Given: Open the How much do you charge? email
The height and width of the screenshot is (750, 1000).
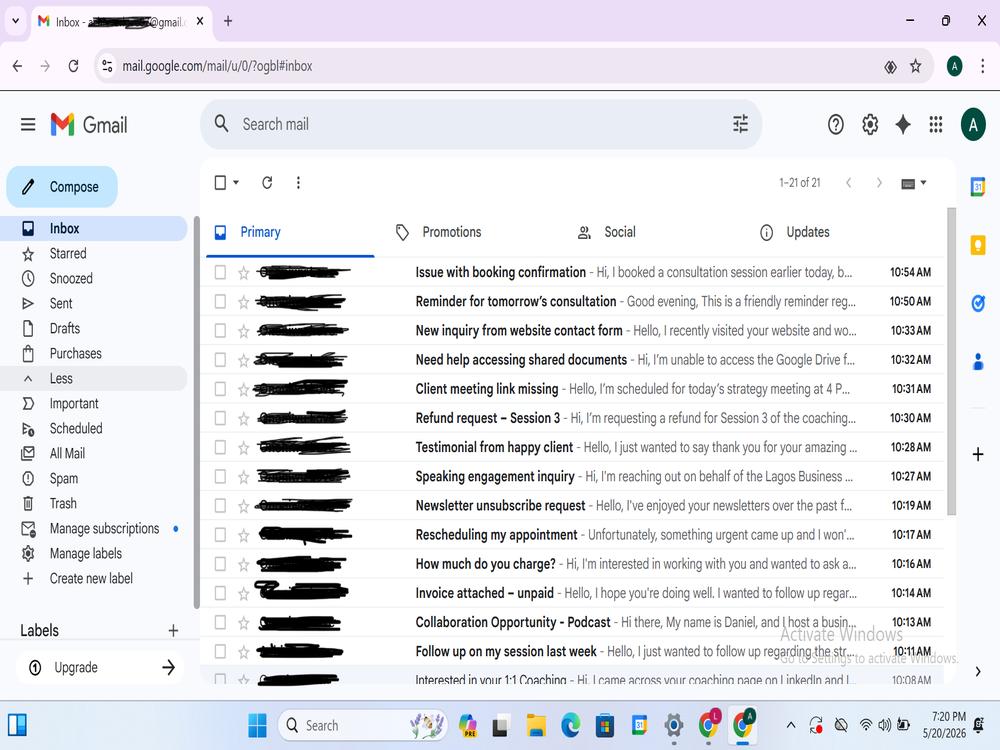Looking at the screenshot, I should pos(573,564).
